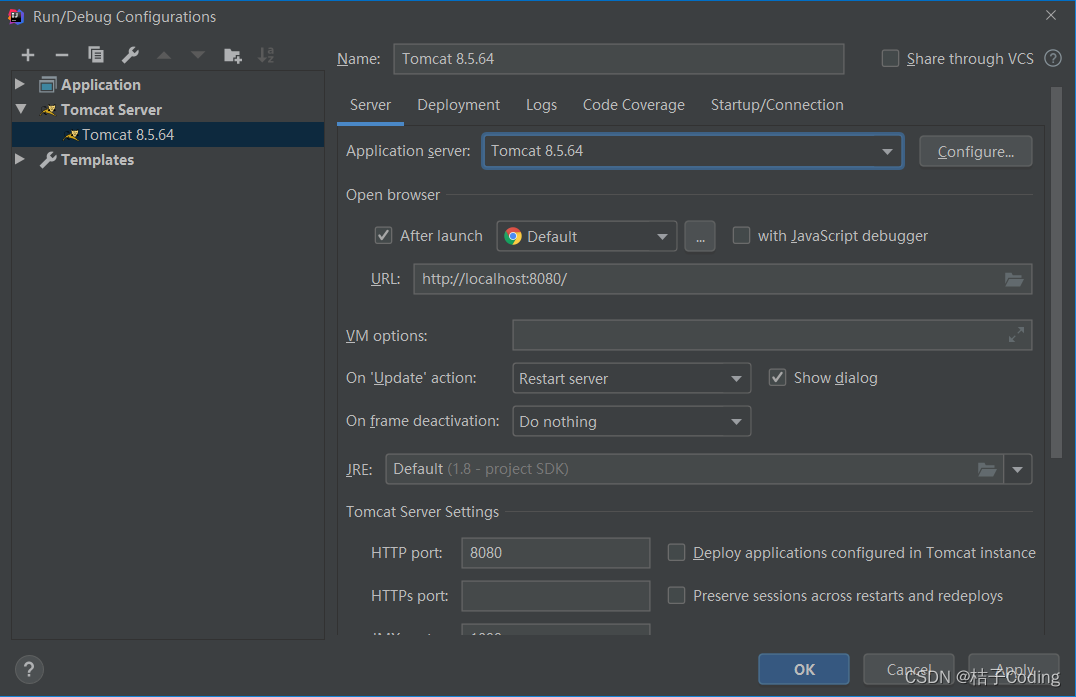Click the settings panel vertical scrollbar
The height and width of the screenshot is (697, 1076).
point(1057,272)
